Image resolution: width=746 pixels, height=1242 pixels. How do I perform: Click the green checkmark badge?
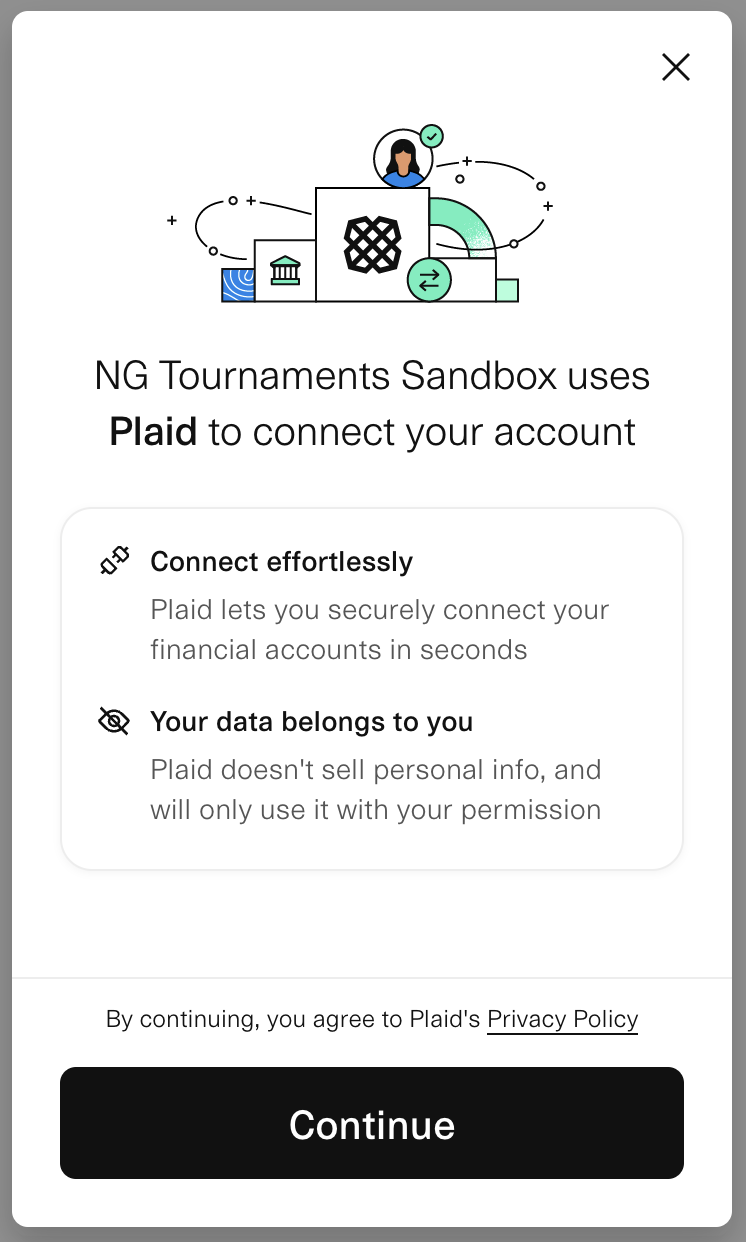432,135
